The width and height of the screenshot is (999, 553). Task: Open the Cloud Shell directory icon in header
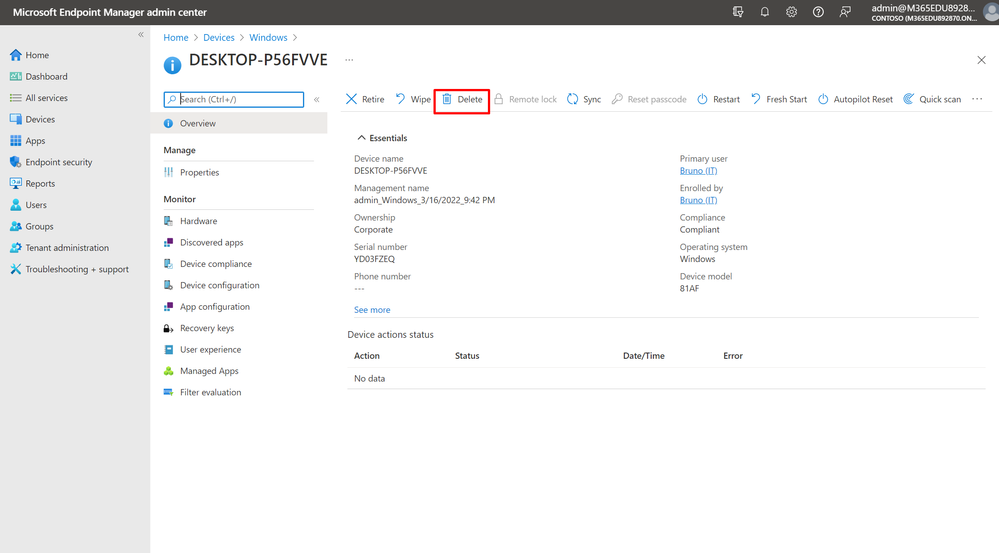tap(738, 12)
